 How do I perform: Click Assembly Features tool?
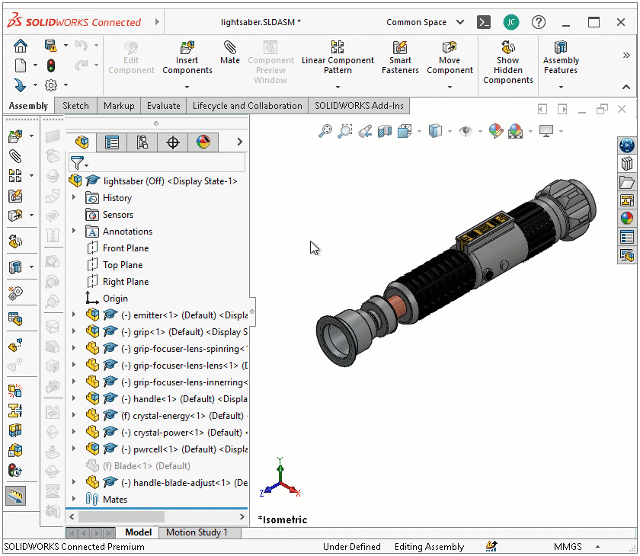pyautogui.click(x=561, y=58)
